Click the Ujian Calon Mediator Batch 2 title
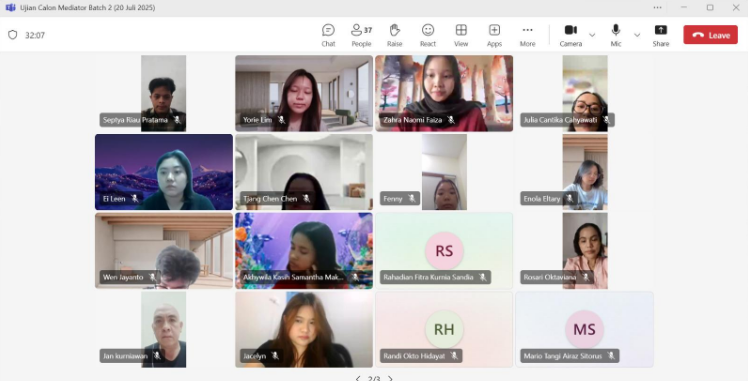 point(87,8)
